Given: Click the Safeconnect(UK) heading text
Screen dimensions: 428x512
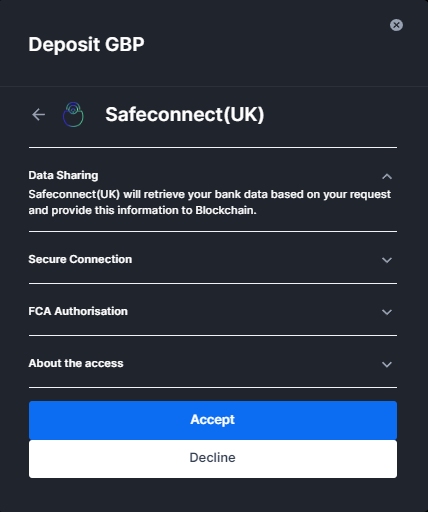Looking at the screenshot, I should (x=185, y=115).
